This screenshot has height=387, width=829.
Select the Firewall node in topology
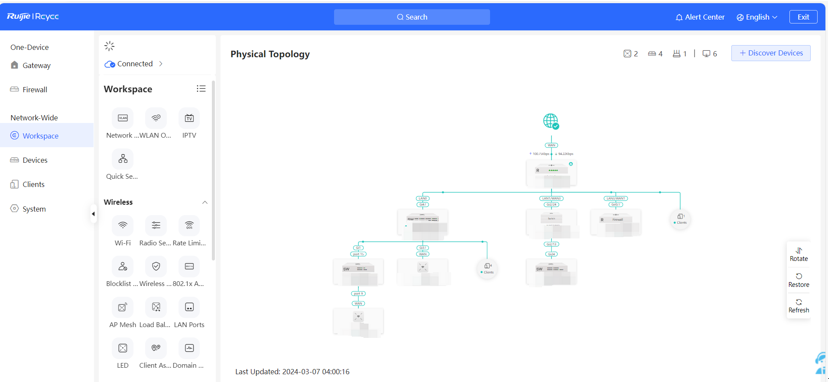615,222
